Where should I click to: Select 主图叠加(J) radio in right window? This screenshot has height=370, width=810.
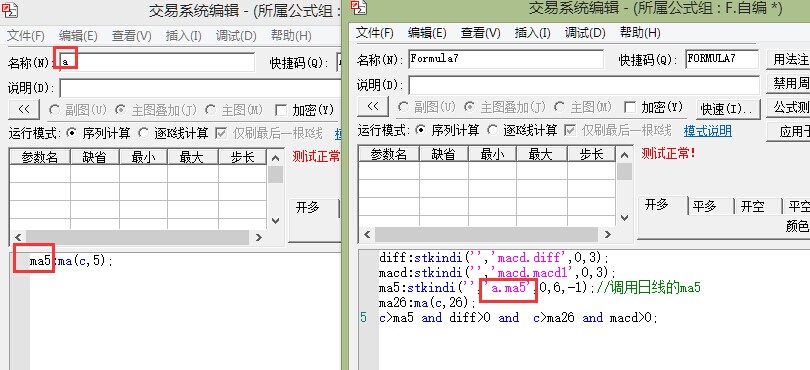tap(505, 107)
